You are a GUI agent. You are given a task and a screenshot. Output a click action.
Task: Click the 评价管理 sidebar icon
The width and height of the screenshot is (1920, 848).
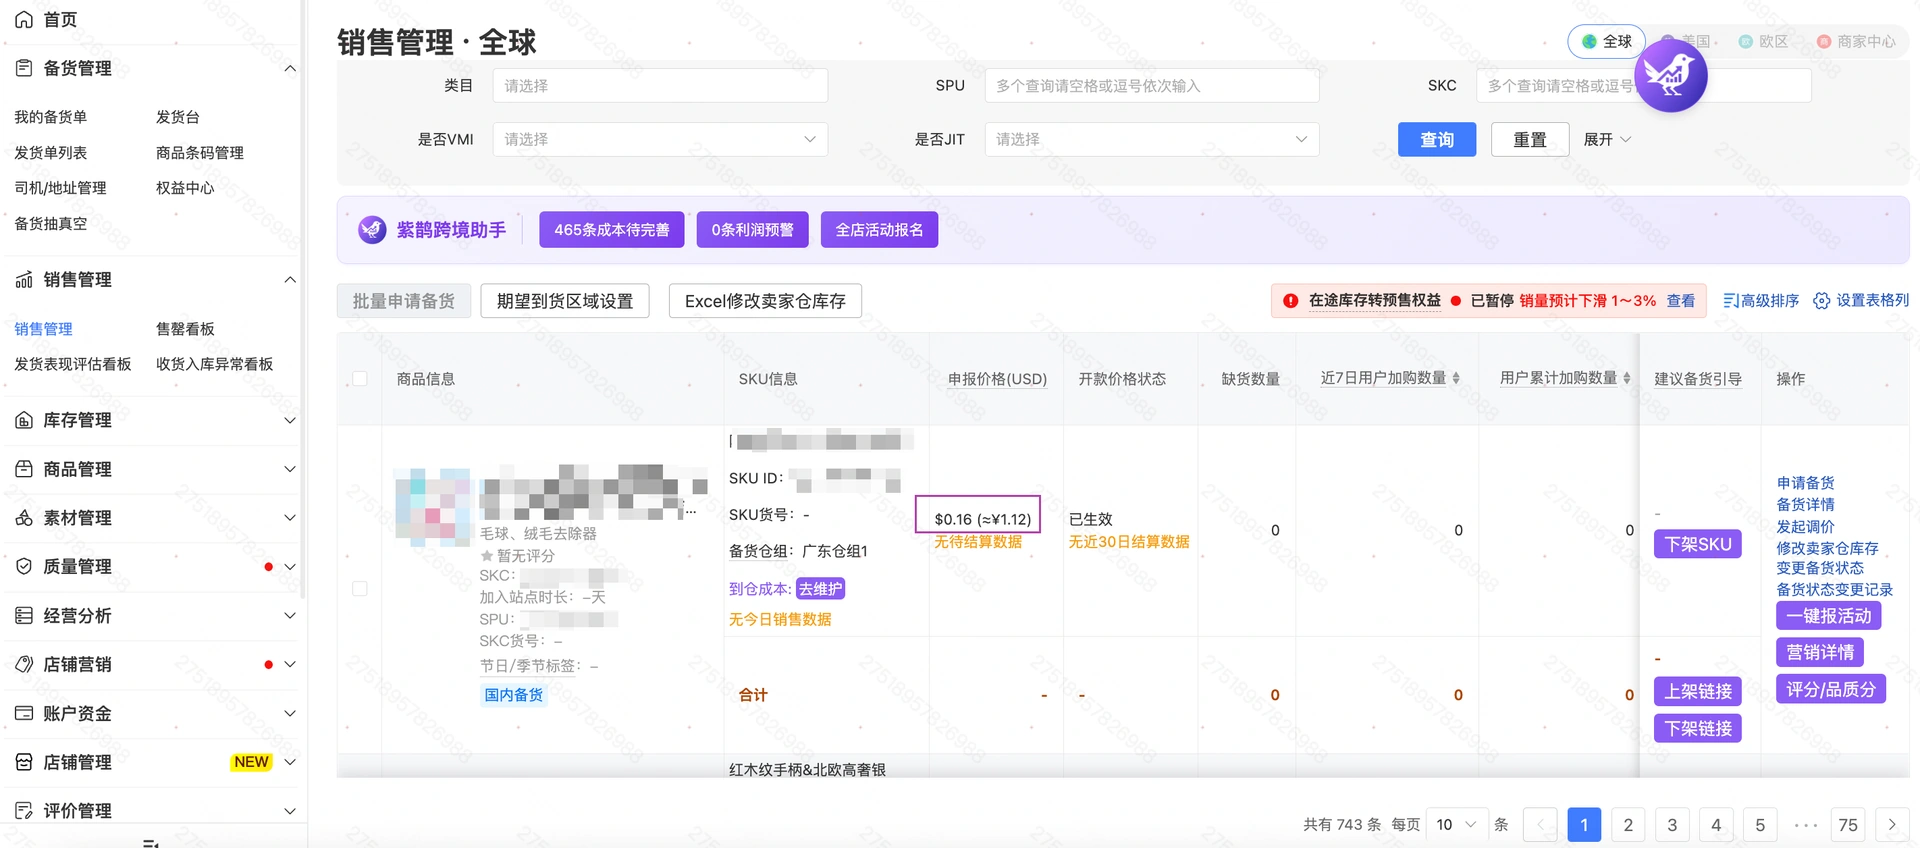24,810
